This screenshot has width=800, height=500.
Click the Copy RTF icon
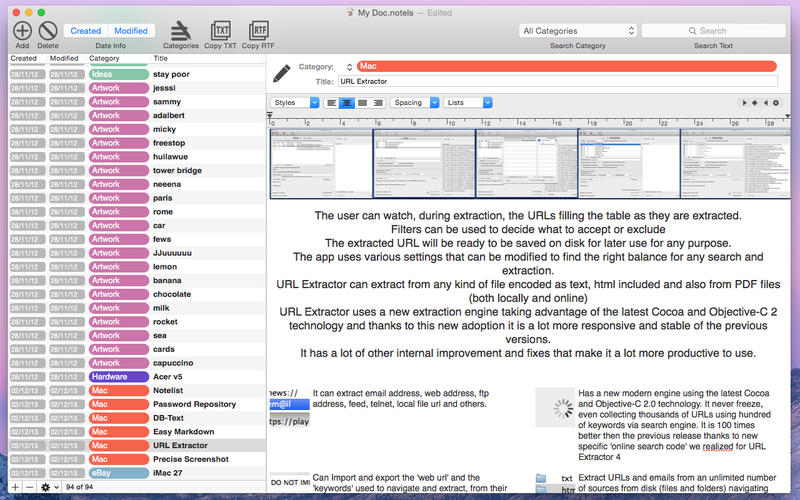tap(258, 31)
